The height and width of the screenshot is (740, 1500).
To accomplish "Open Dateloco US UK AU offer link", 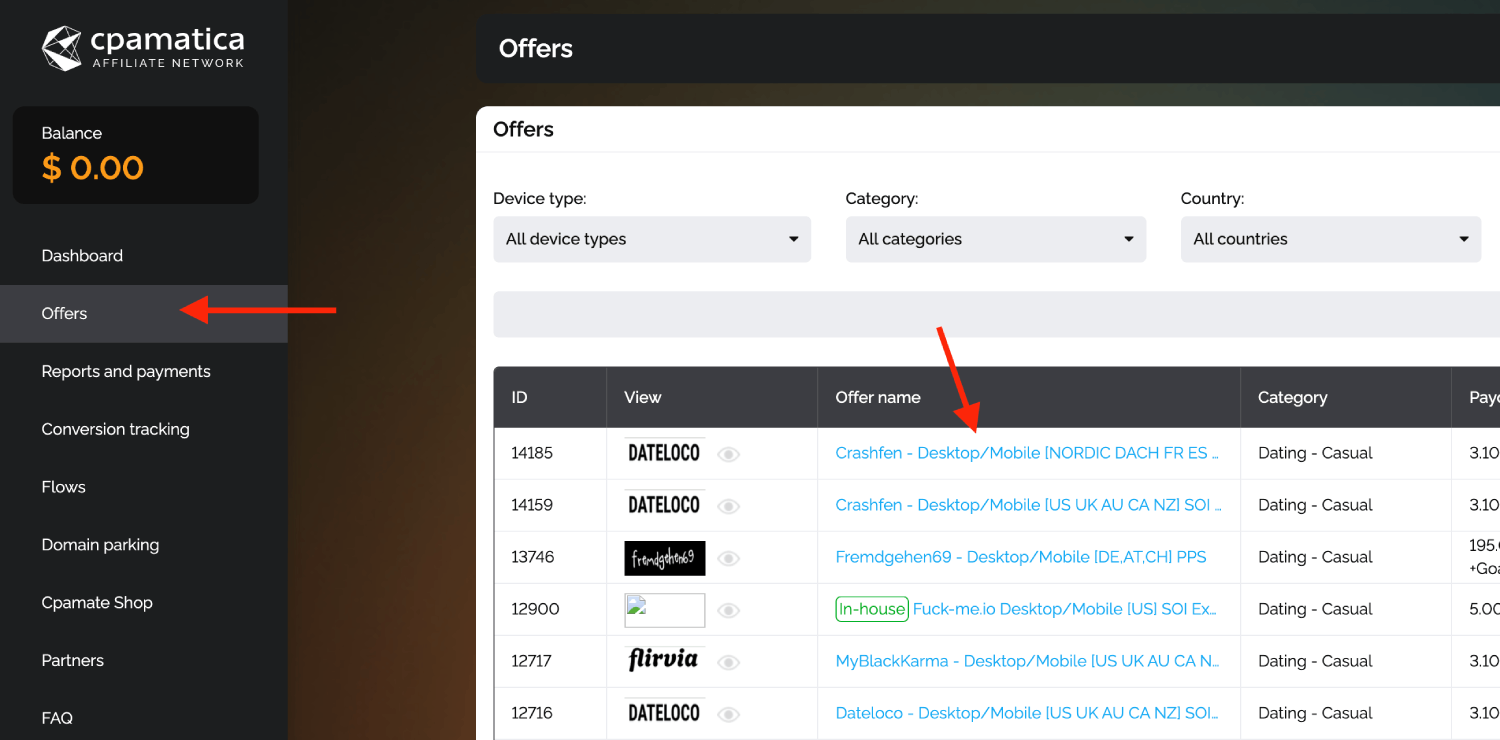I will pyautogui.click(x=1027, y=713).
